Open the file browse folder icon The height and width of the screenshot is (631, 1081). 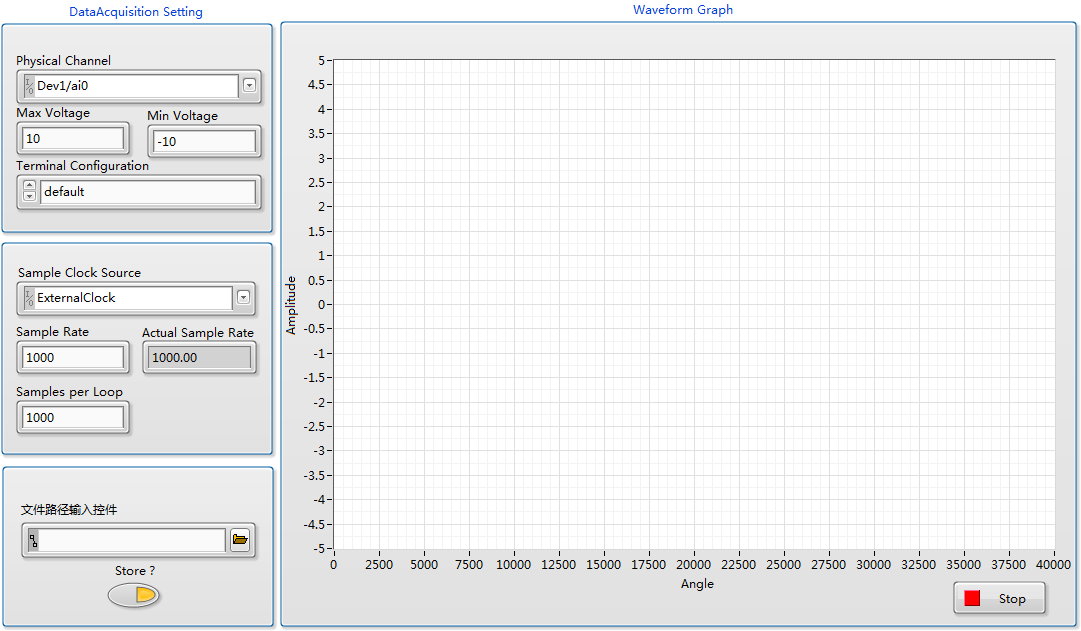click(x=240, y=541)
